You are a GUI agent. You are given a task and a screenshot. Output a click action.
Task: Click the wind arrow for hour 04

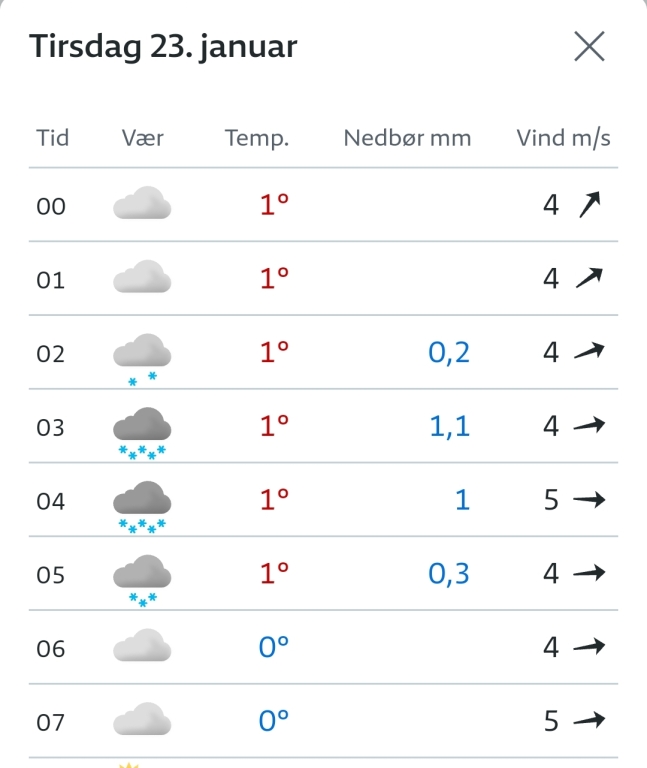click(x=591, y=499)
